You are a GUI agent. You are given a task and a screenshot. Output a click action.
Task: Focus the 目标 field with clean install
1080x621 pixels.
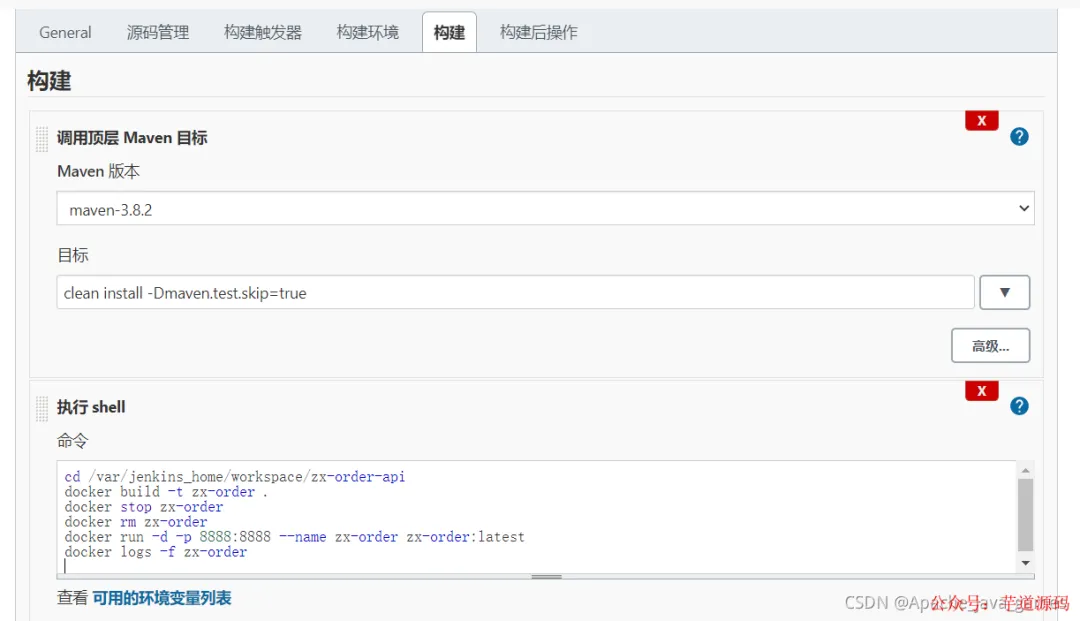(x=515, y=293)
